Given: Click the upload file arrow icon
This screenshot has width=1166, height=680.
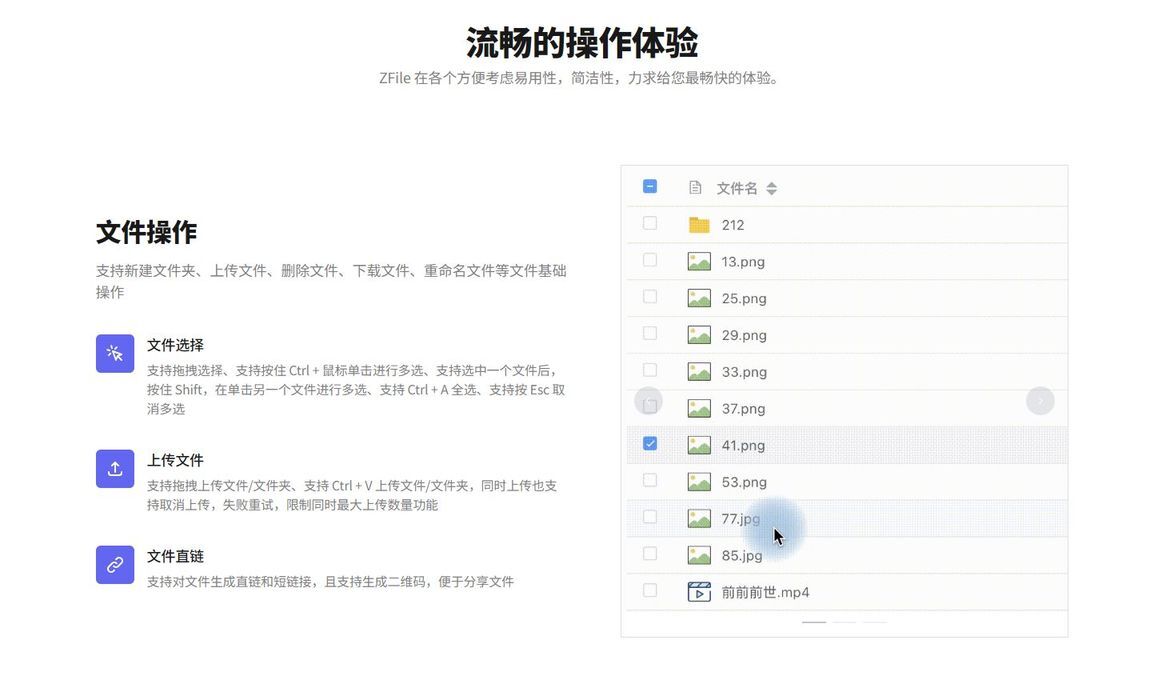Looking at the screenshot, I should click(x=115, y=469).
